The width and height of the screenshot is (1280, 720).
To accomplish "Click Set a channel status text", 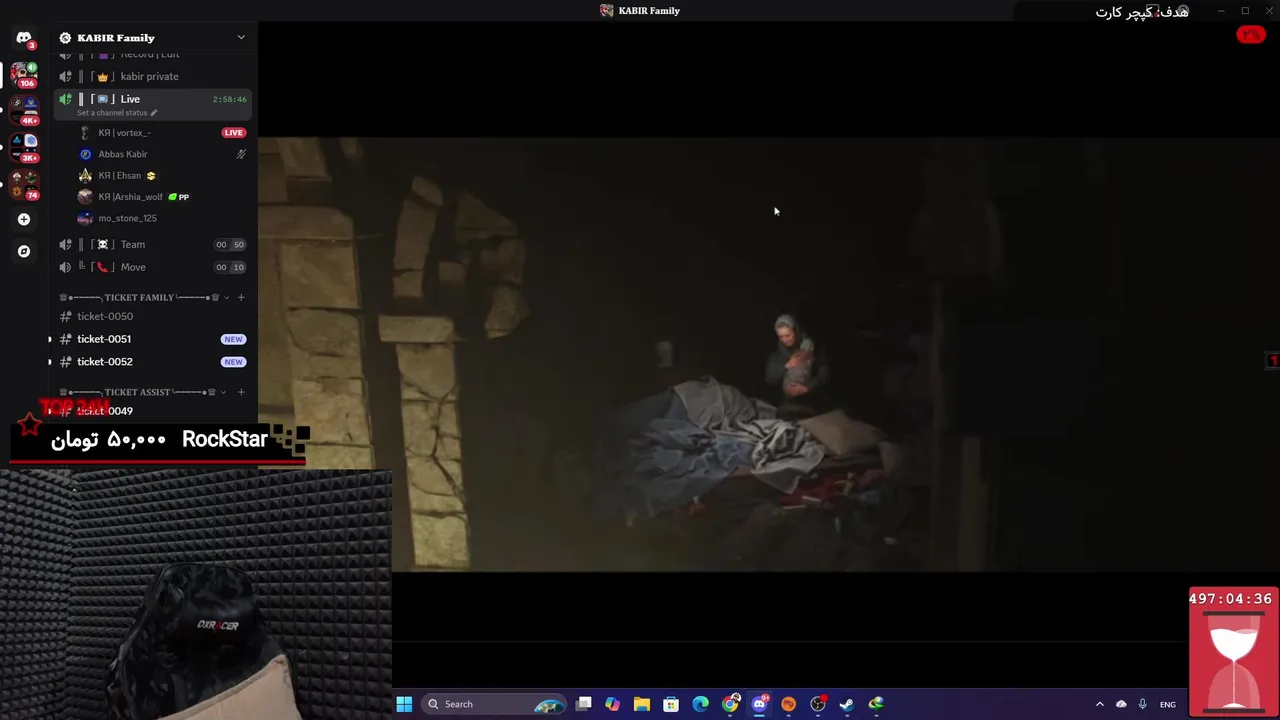I will tap(112, 113).
